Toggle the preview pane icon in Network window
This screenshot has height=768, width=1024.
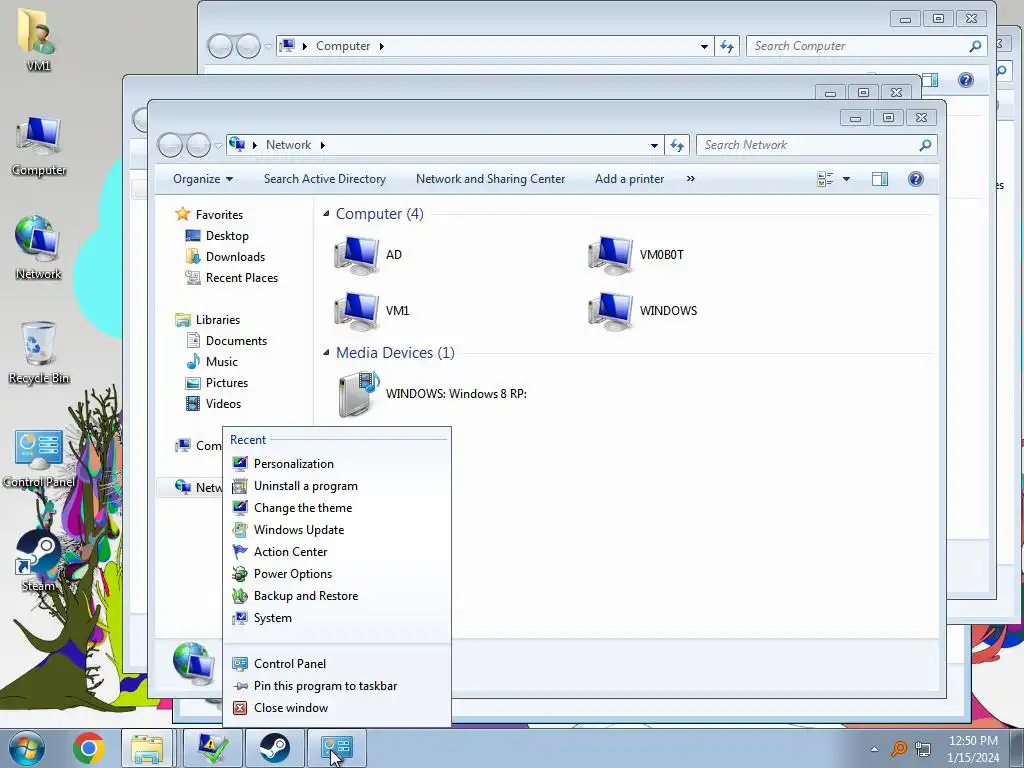click(x=880, y=179)
